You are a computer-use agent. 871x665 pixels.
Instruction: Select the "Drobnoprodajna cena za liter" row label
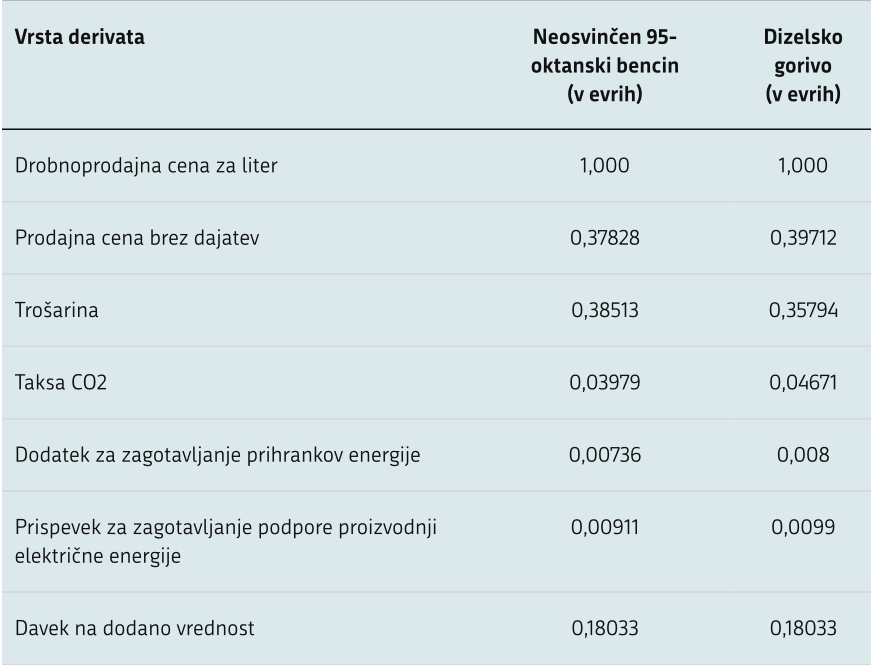click(x=145, y=165)
